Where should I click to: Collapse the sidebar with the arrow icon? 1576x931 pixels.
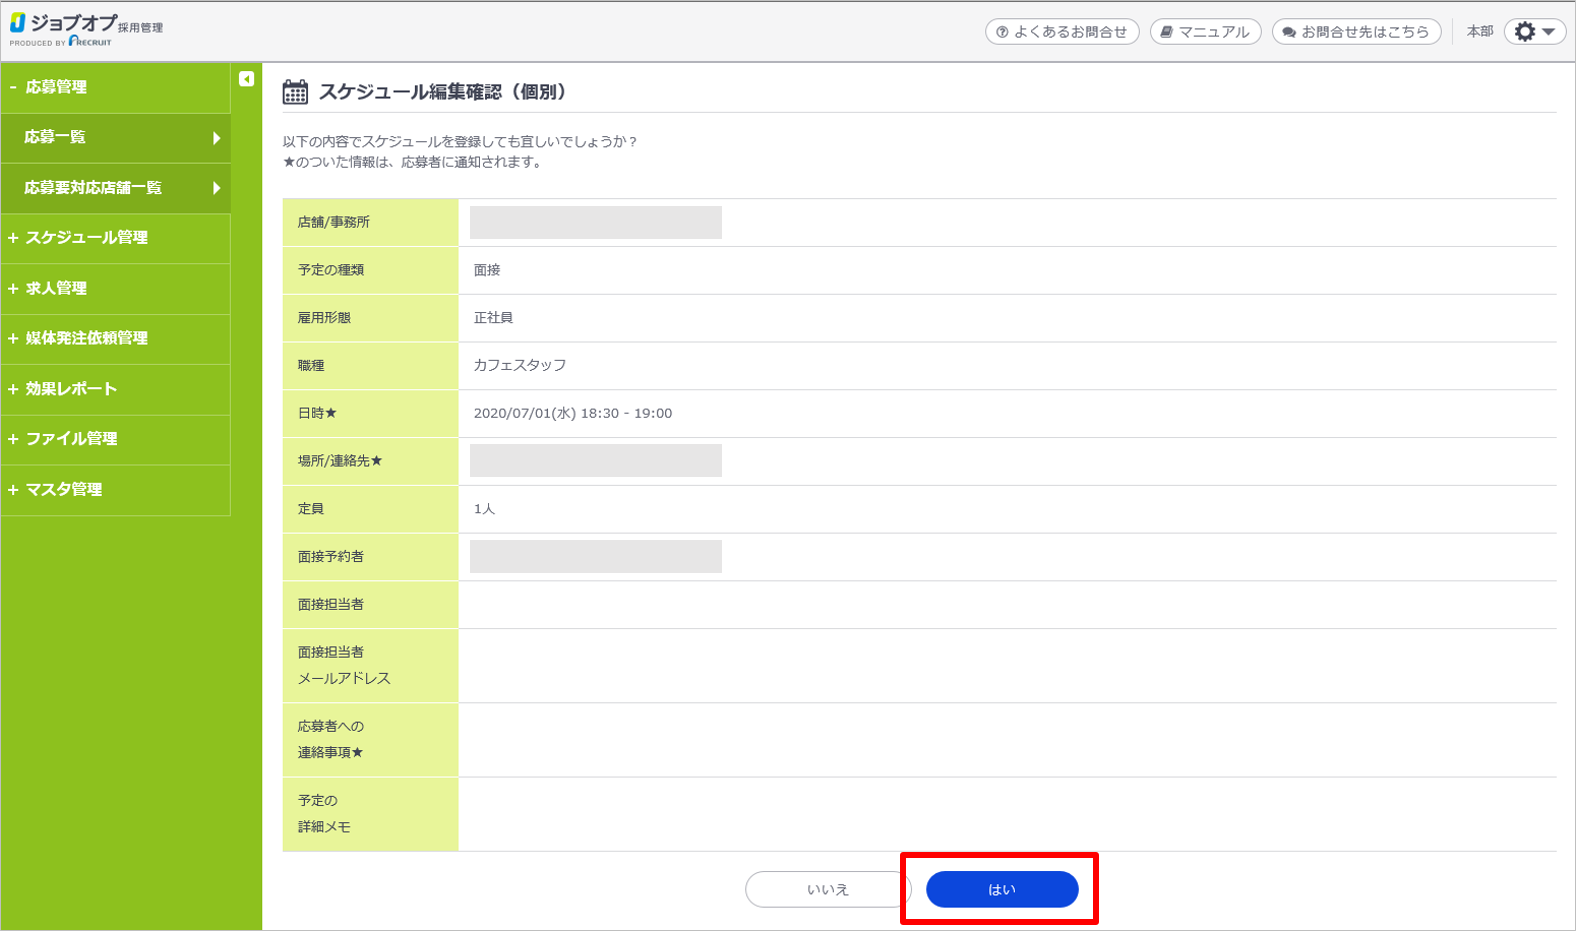246,79
